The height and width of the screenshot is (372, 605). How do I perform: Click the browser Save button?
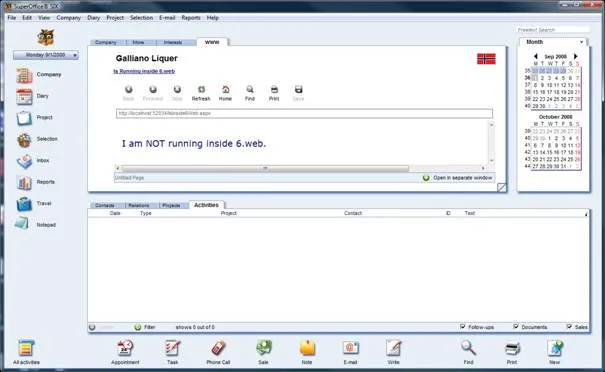pyautogui.click(x=298, y=93)
